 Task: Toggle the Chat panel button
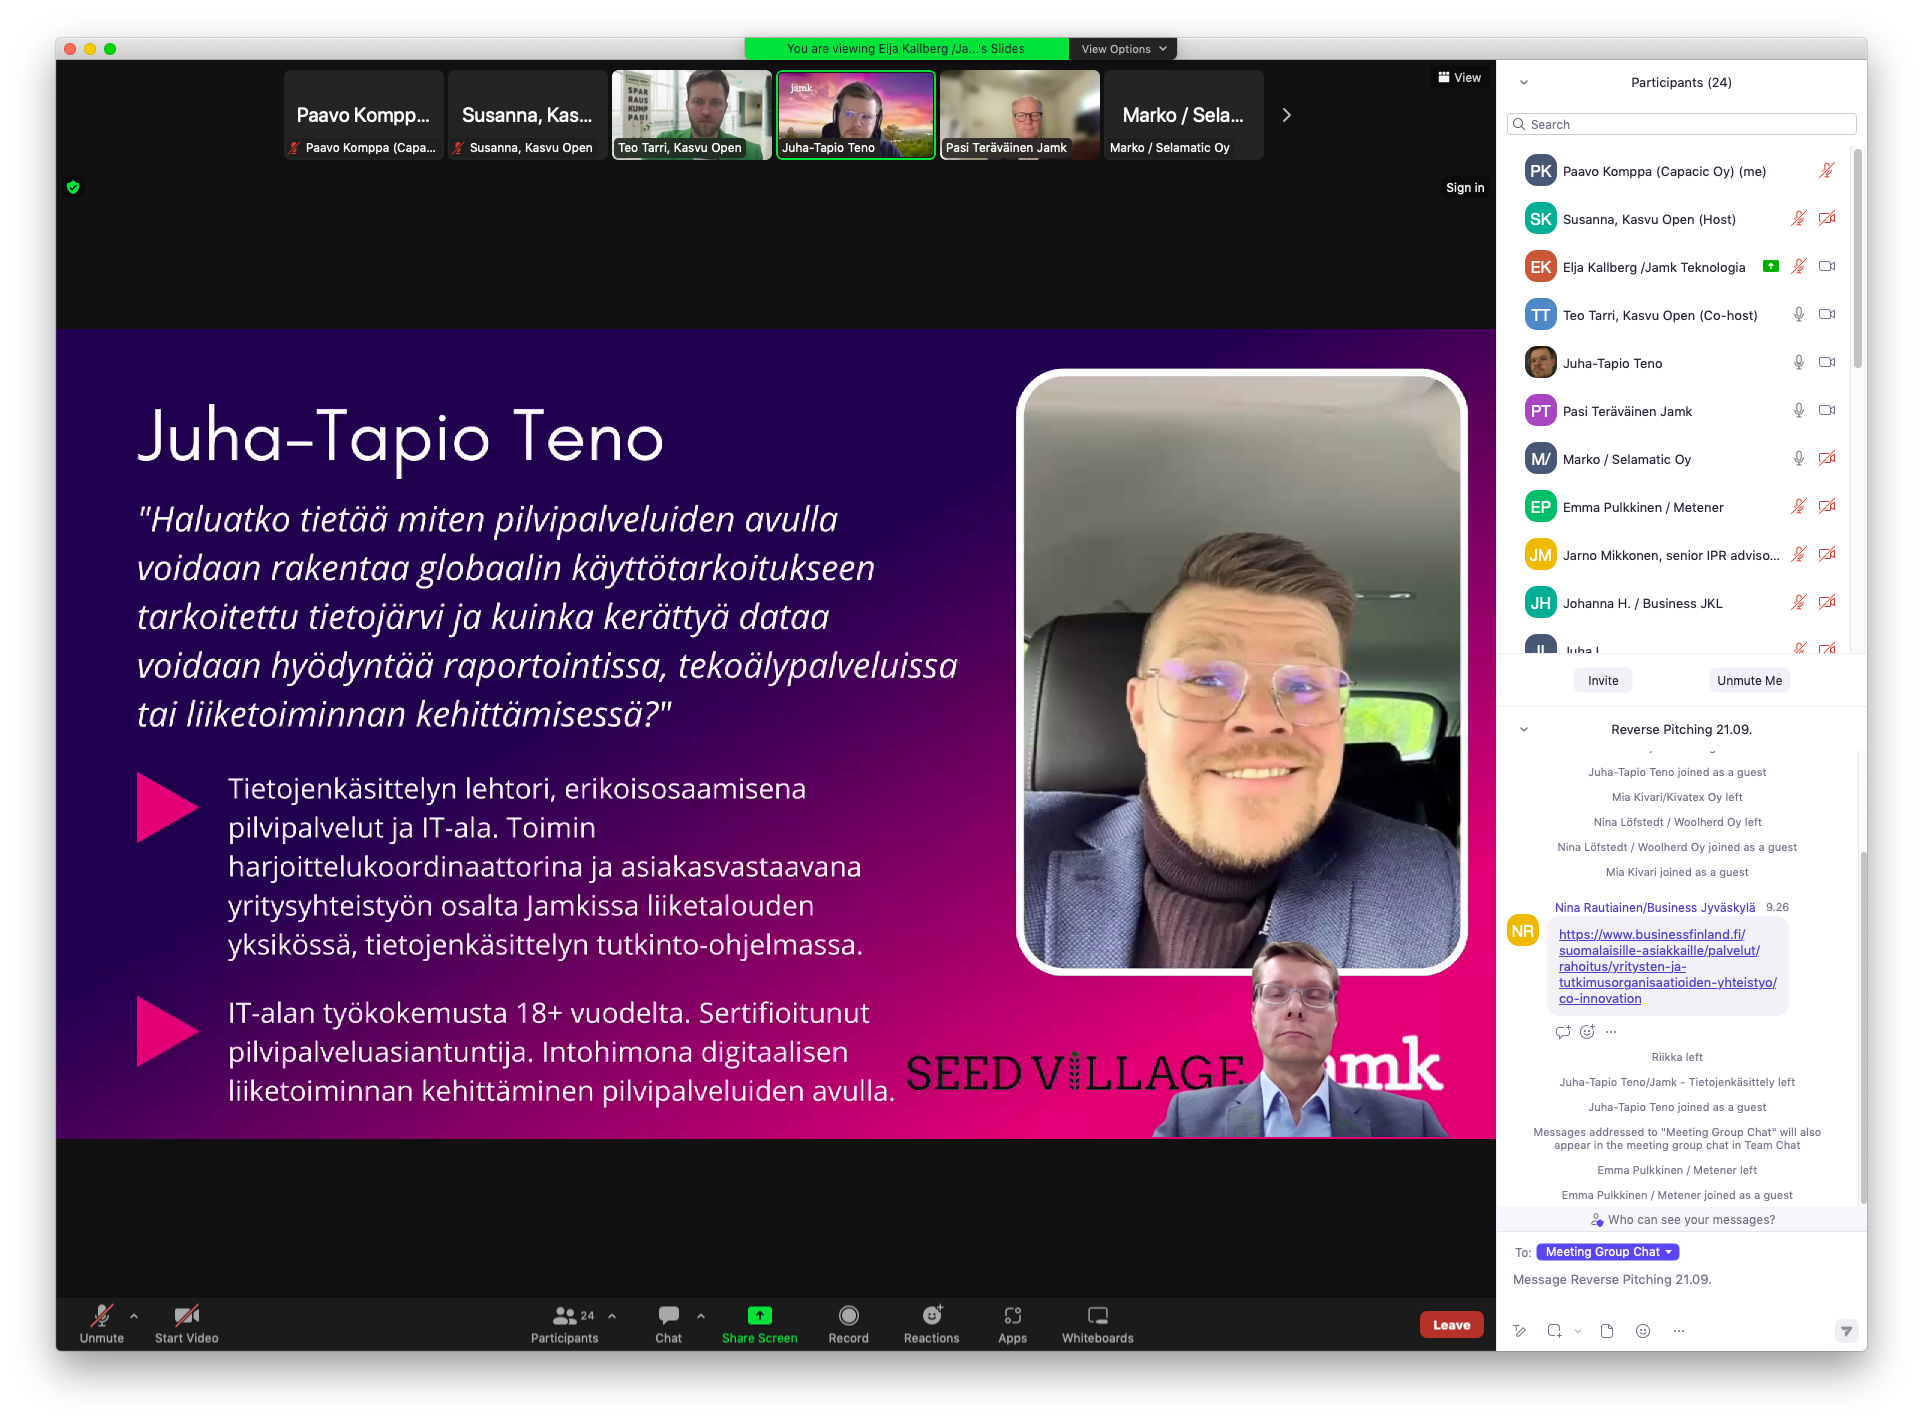click(668, 1316)
